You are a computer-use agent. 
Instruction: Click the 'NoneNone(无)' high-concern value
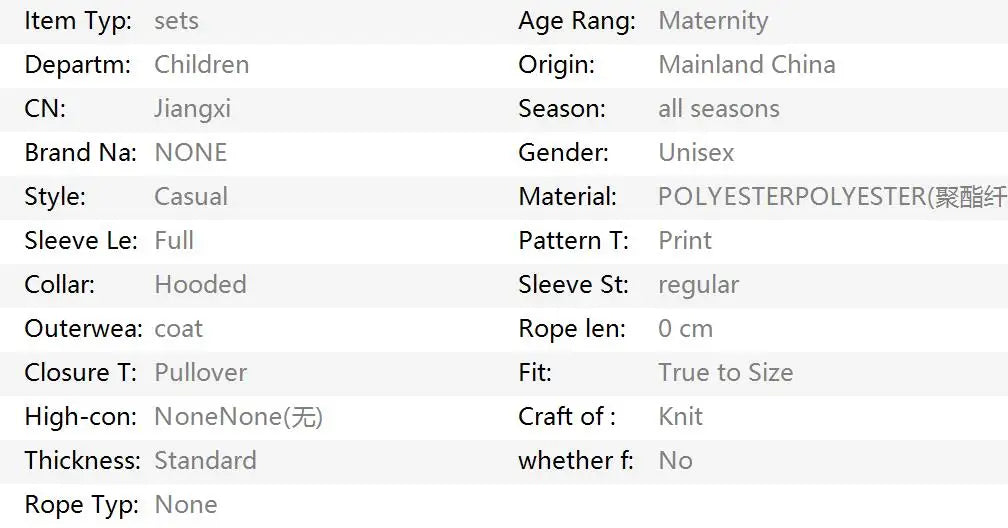tap(238, 417)
